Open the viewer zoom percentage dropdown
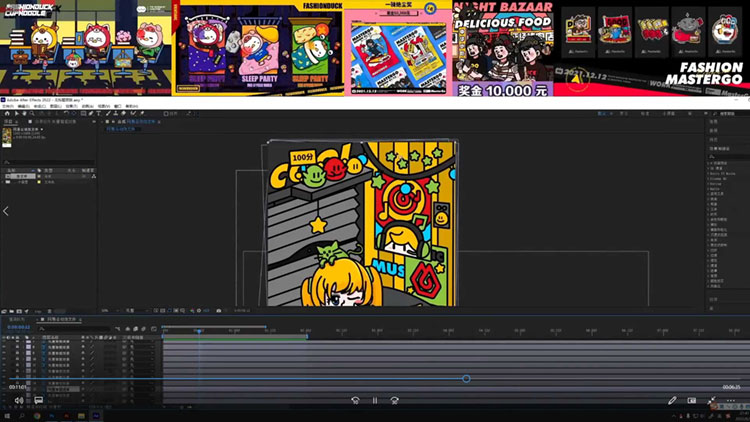 106,310
